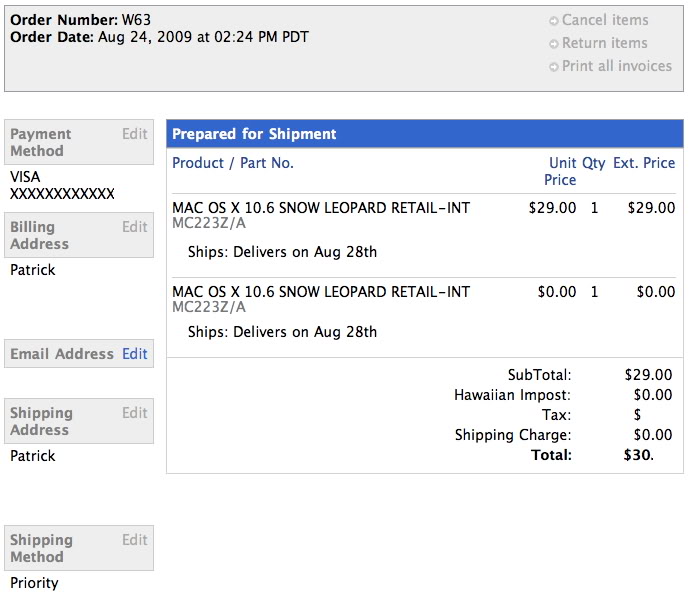Open the Return items link
689x599 pixels.
604,43
